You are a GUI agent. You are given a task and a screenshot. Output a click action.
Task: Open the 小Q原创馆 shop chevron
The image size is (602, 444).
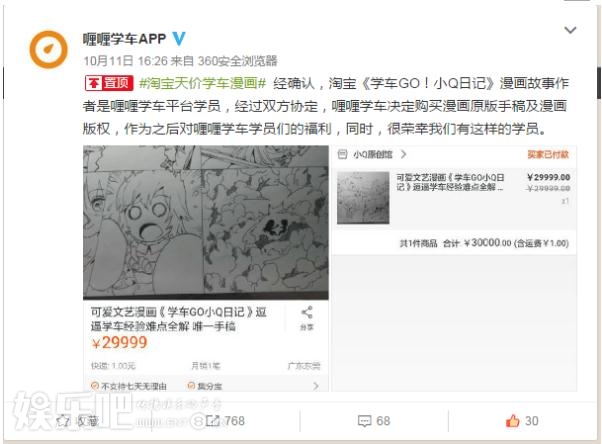(x=403, y=154)
